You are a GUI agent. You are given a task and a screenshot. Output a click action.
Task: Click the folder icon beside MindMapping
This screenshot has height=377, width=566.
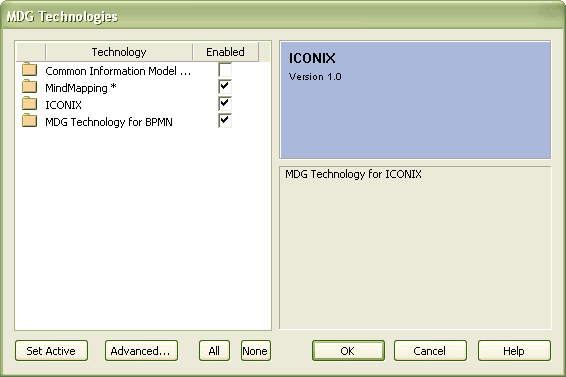coord(29,87)
